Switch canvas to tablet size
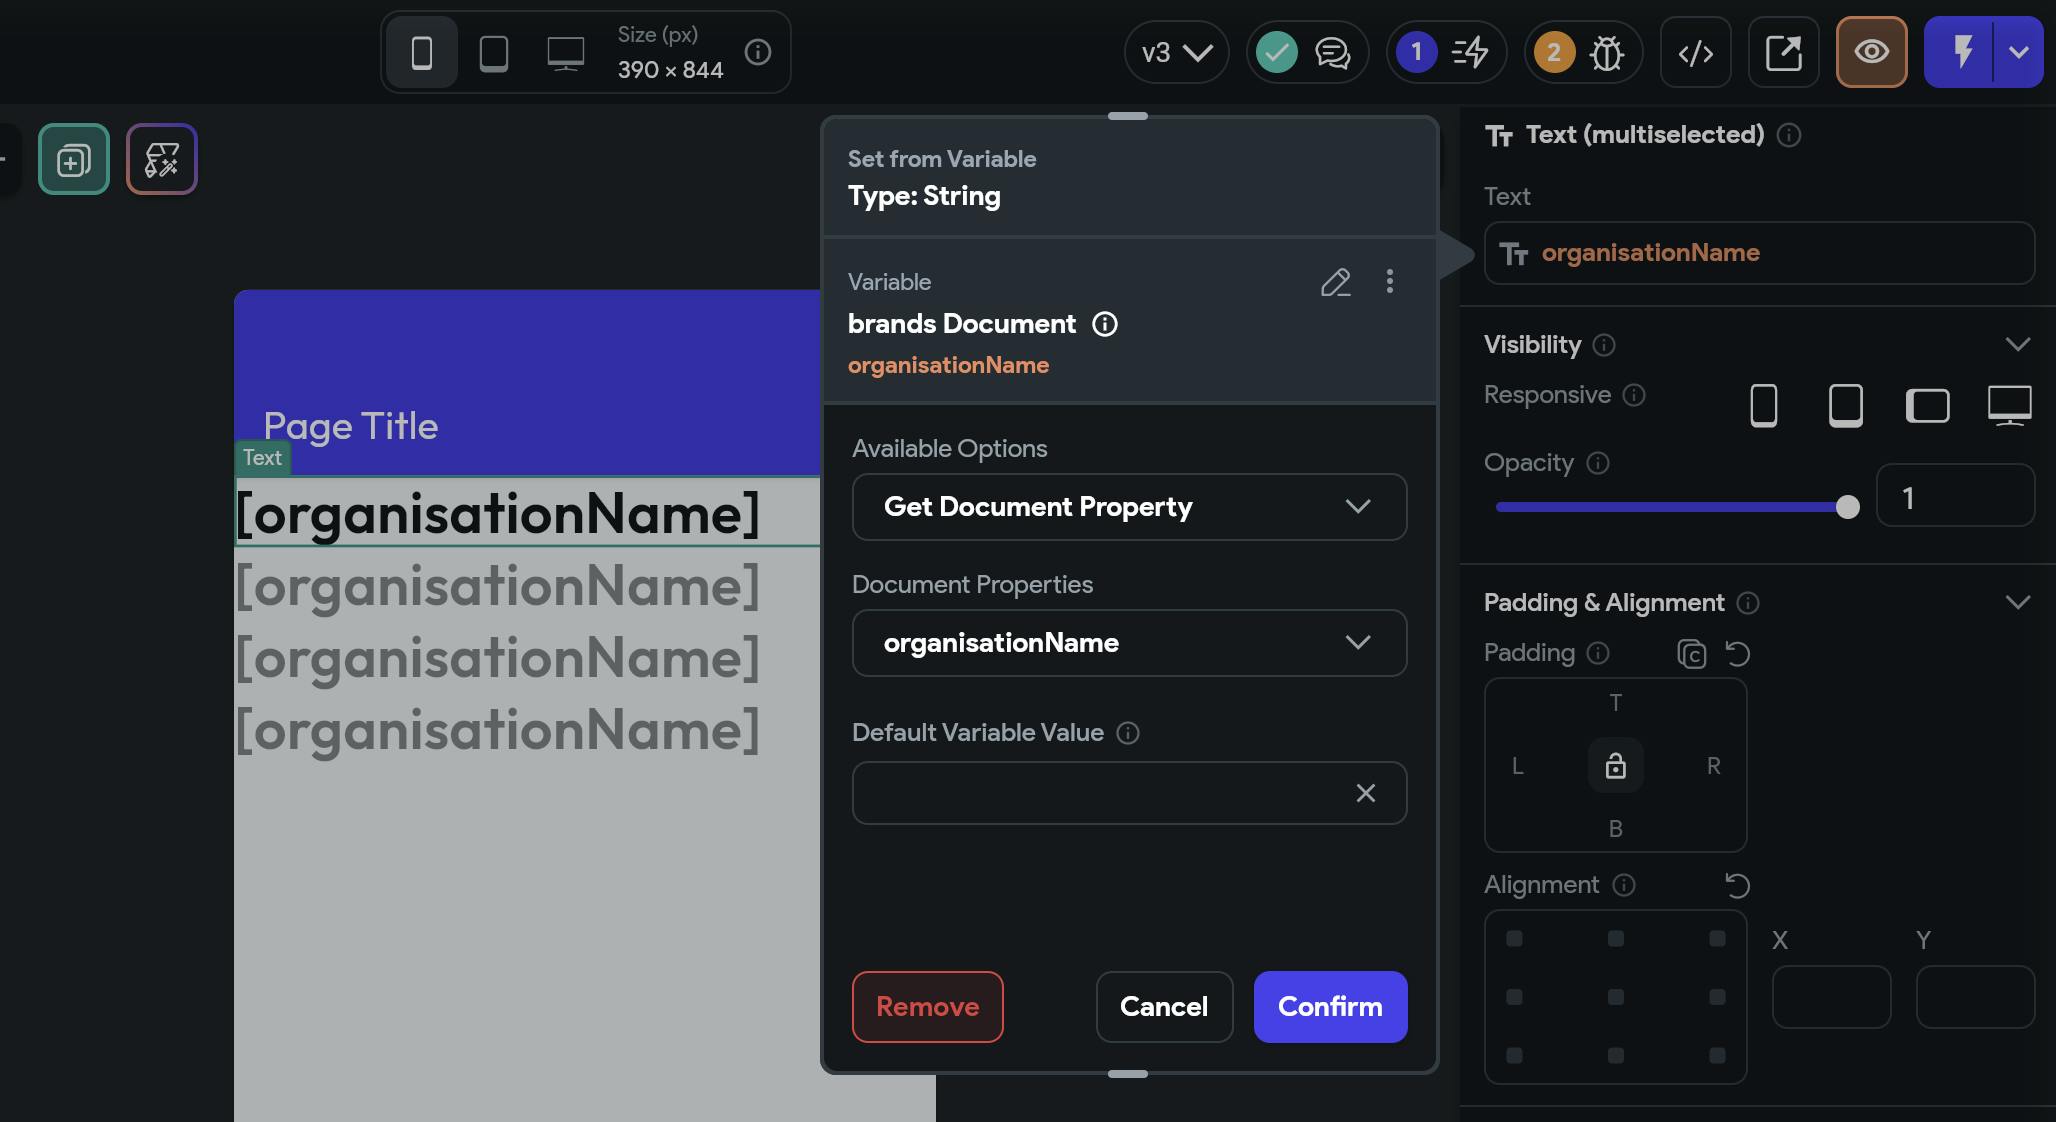 [x=494, y=52]
